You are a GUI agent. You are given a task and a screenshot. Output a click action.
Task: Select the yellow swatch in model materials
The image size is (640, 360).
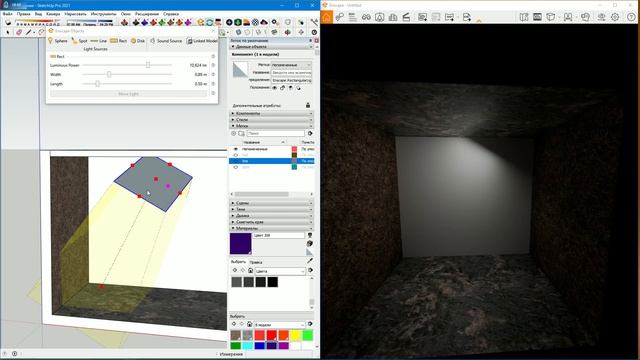296,336
